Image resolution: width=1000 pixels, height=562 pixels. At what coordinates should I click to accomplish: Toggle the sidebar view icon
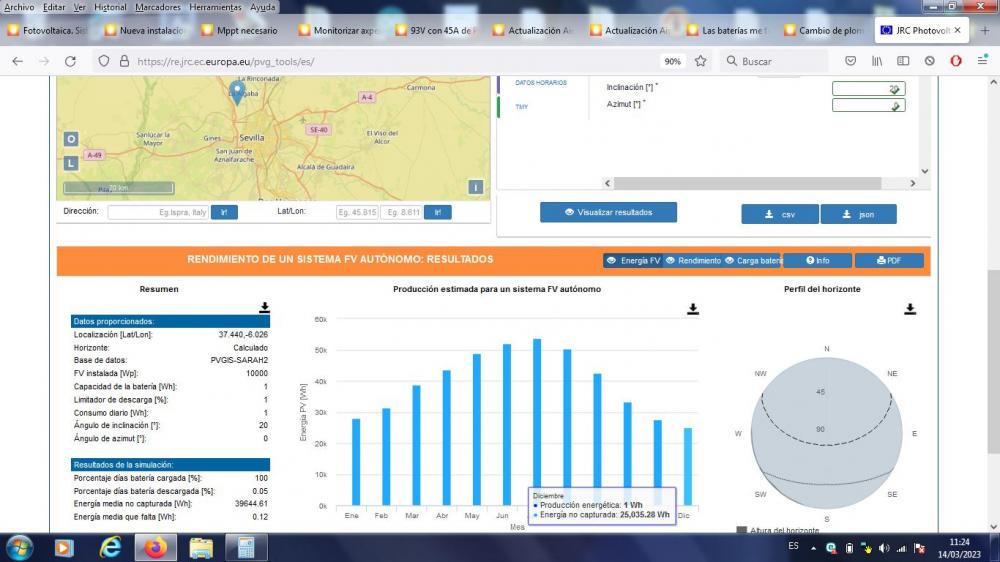click(903, 61)
